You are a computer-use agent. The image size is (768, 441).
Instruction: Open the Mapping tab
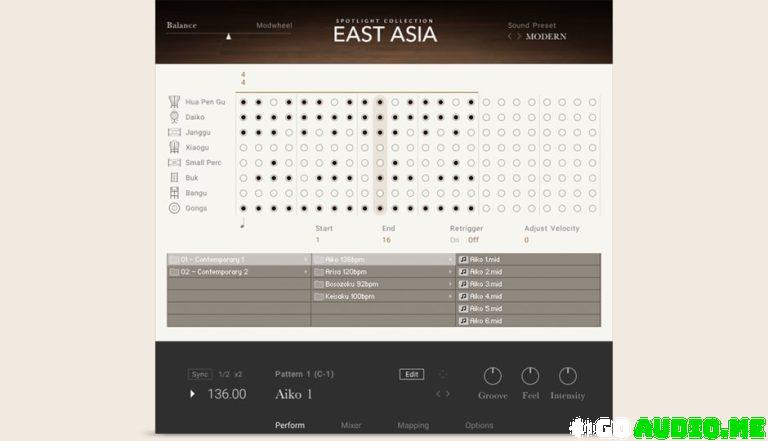point(413,425)
